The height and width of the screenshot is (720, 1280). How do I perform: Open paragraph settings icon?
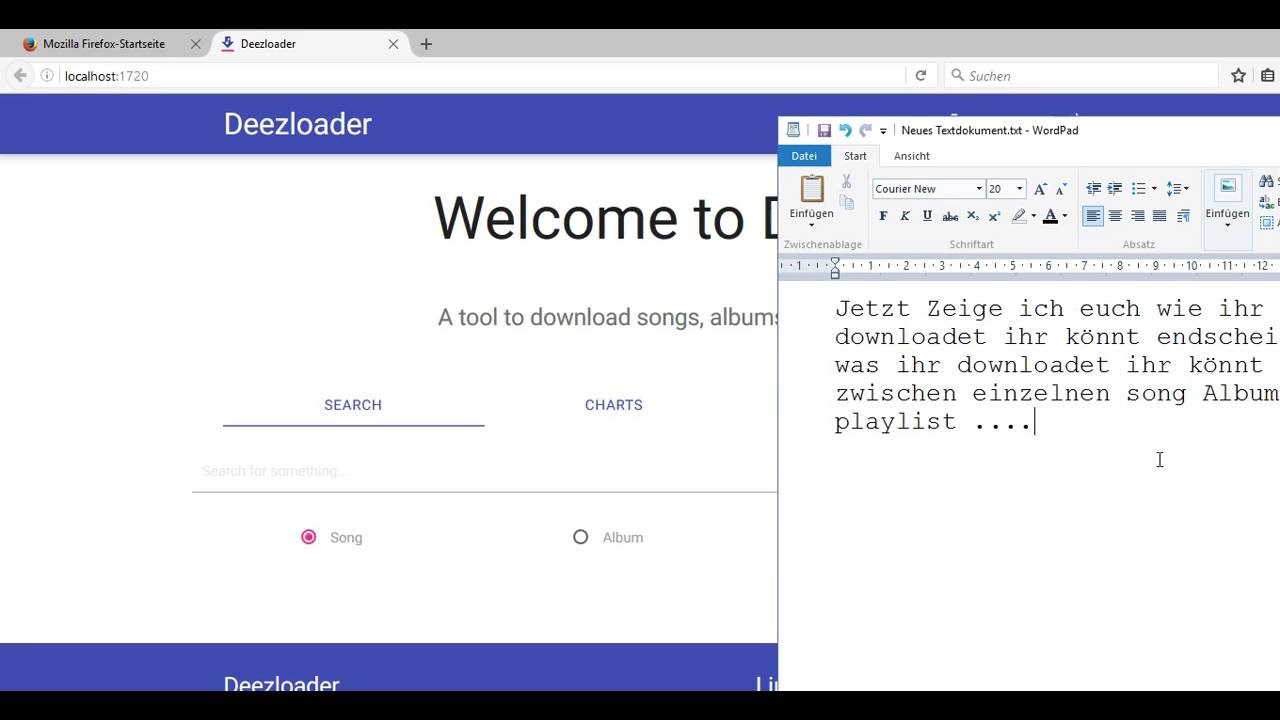point(1183,216)
